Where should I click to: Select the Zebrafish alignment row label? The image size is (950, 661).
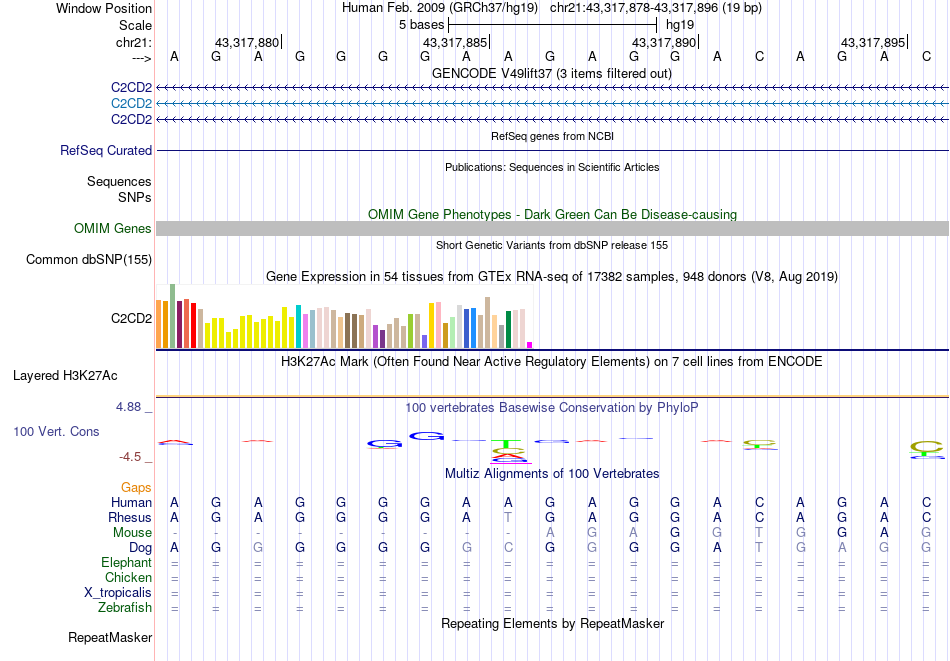(125, 607)
